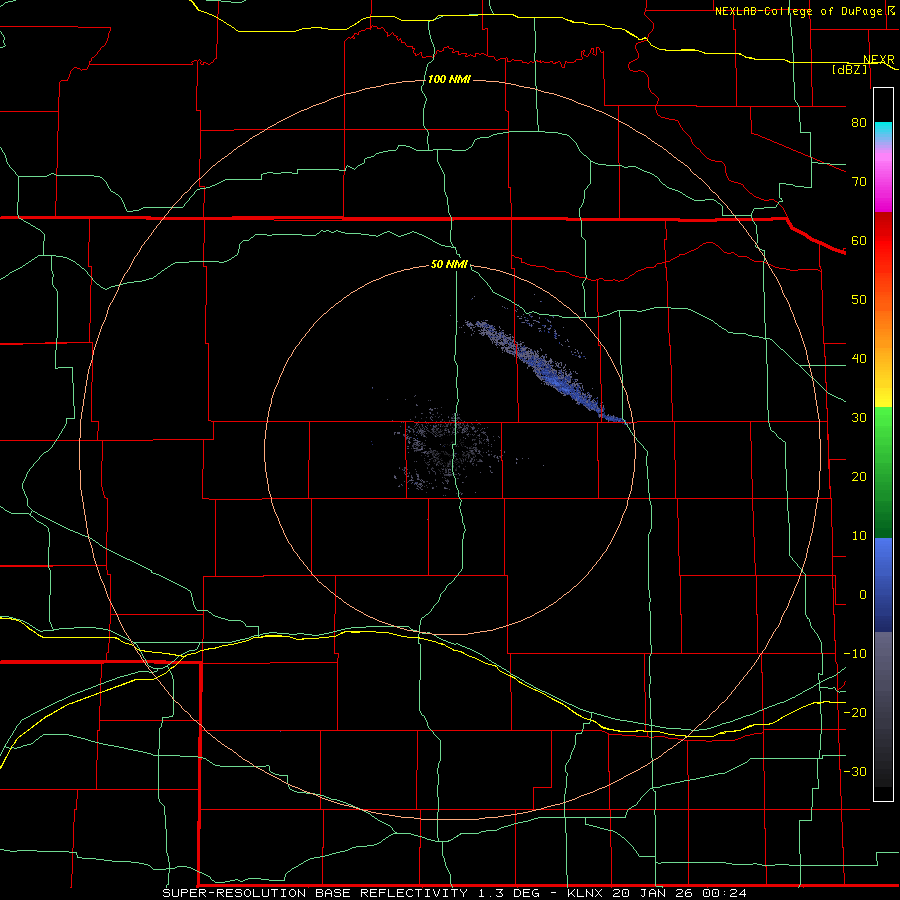This screenshot has width=900, height=900.
Task: Click the 80 value on the dBZ scale
Action: 859,123
